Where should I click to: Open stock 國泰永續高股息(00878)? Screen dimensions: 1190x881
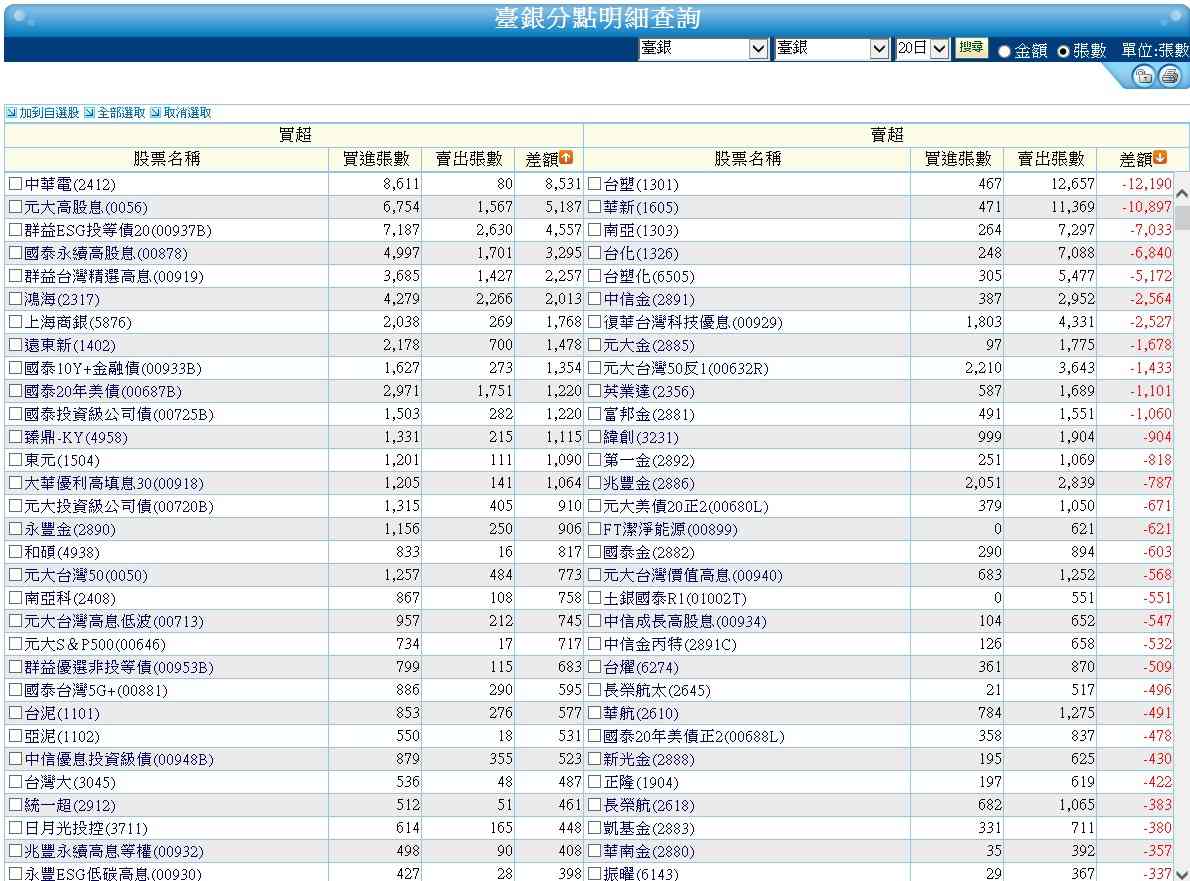pyautogui.click(x=105, y=253)
